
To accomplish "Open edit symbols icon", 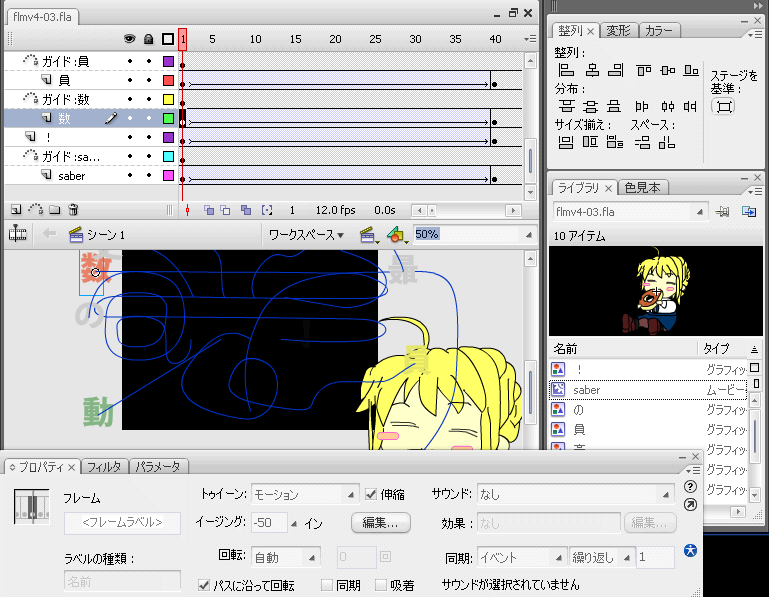I will point(397,235).
